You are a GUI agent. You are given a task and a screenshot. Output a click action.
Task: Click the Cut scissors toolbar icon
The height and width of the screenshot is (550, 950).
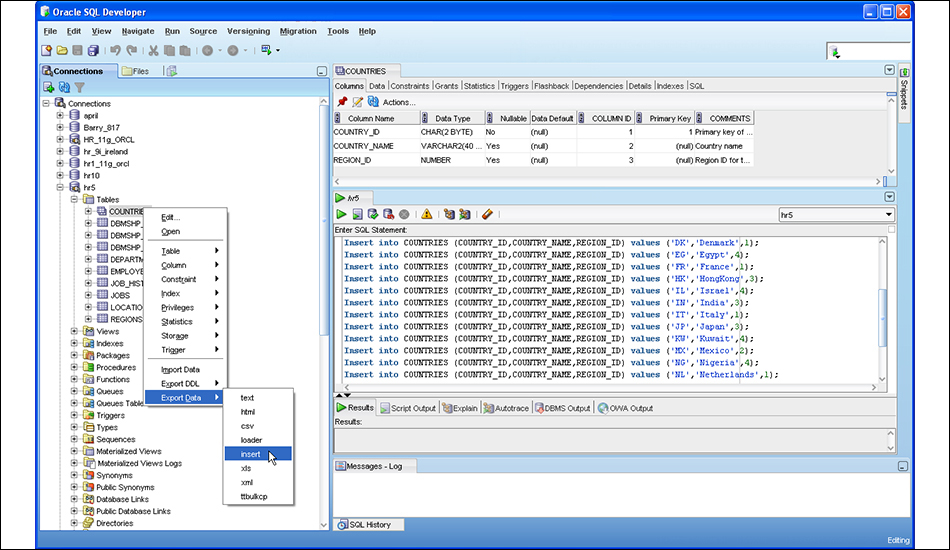tap(153, 50)
